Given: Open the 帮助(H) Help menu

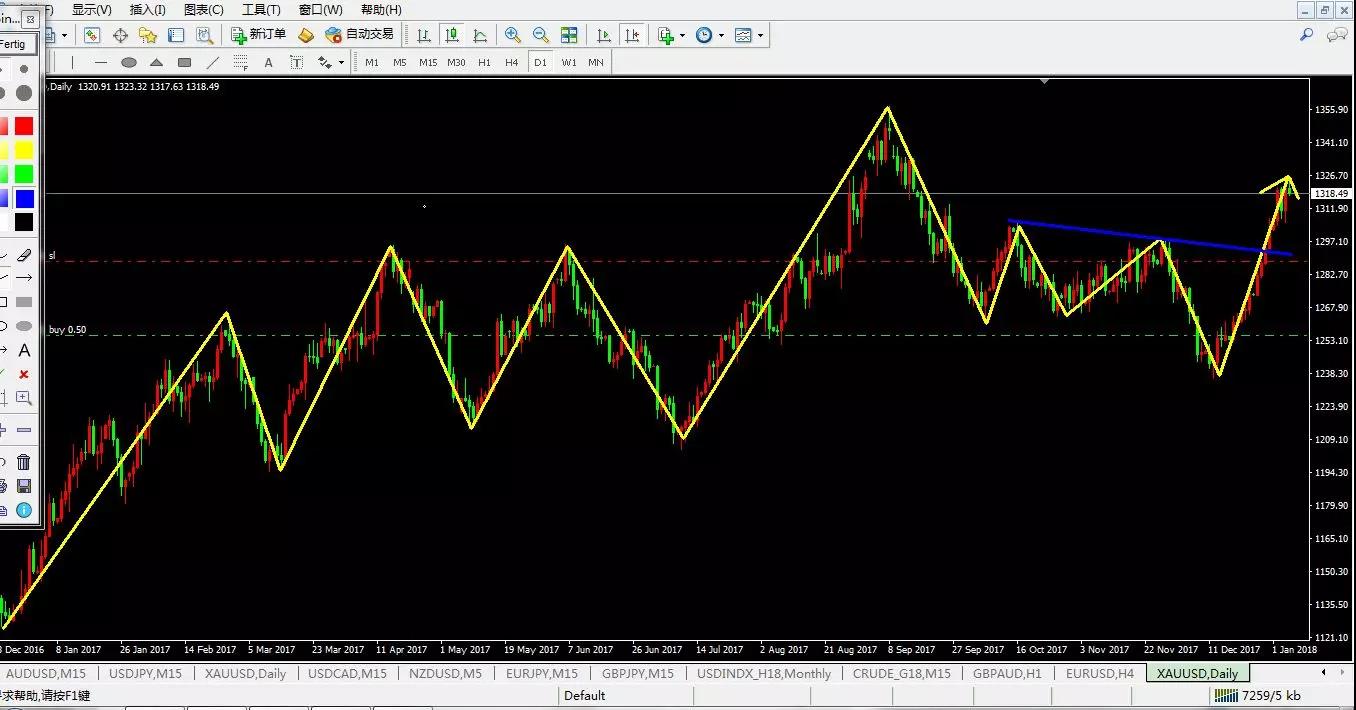Looking at the screenshot, I should click(x=381, y=10).
